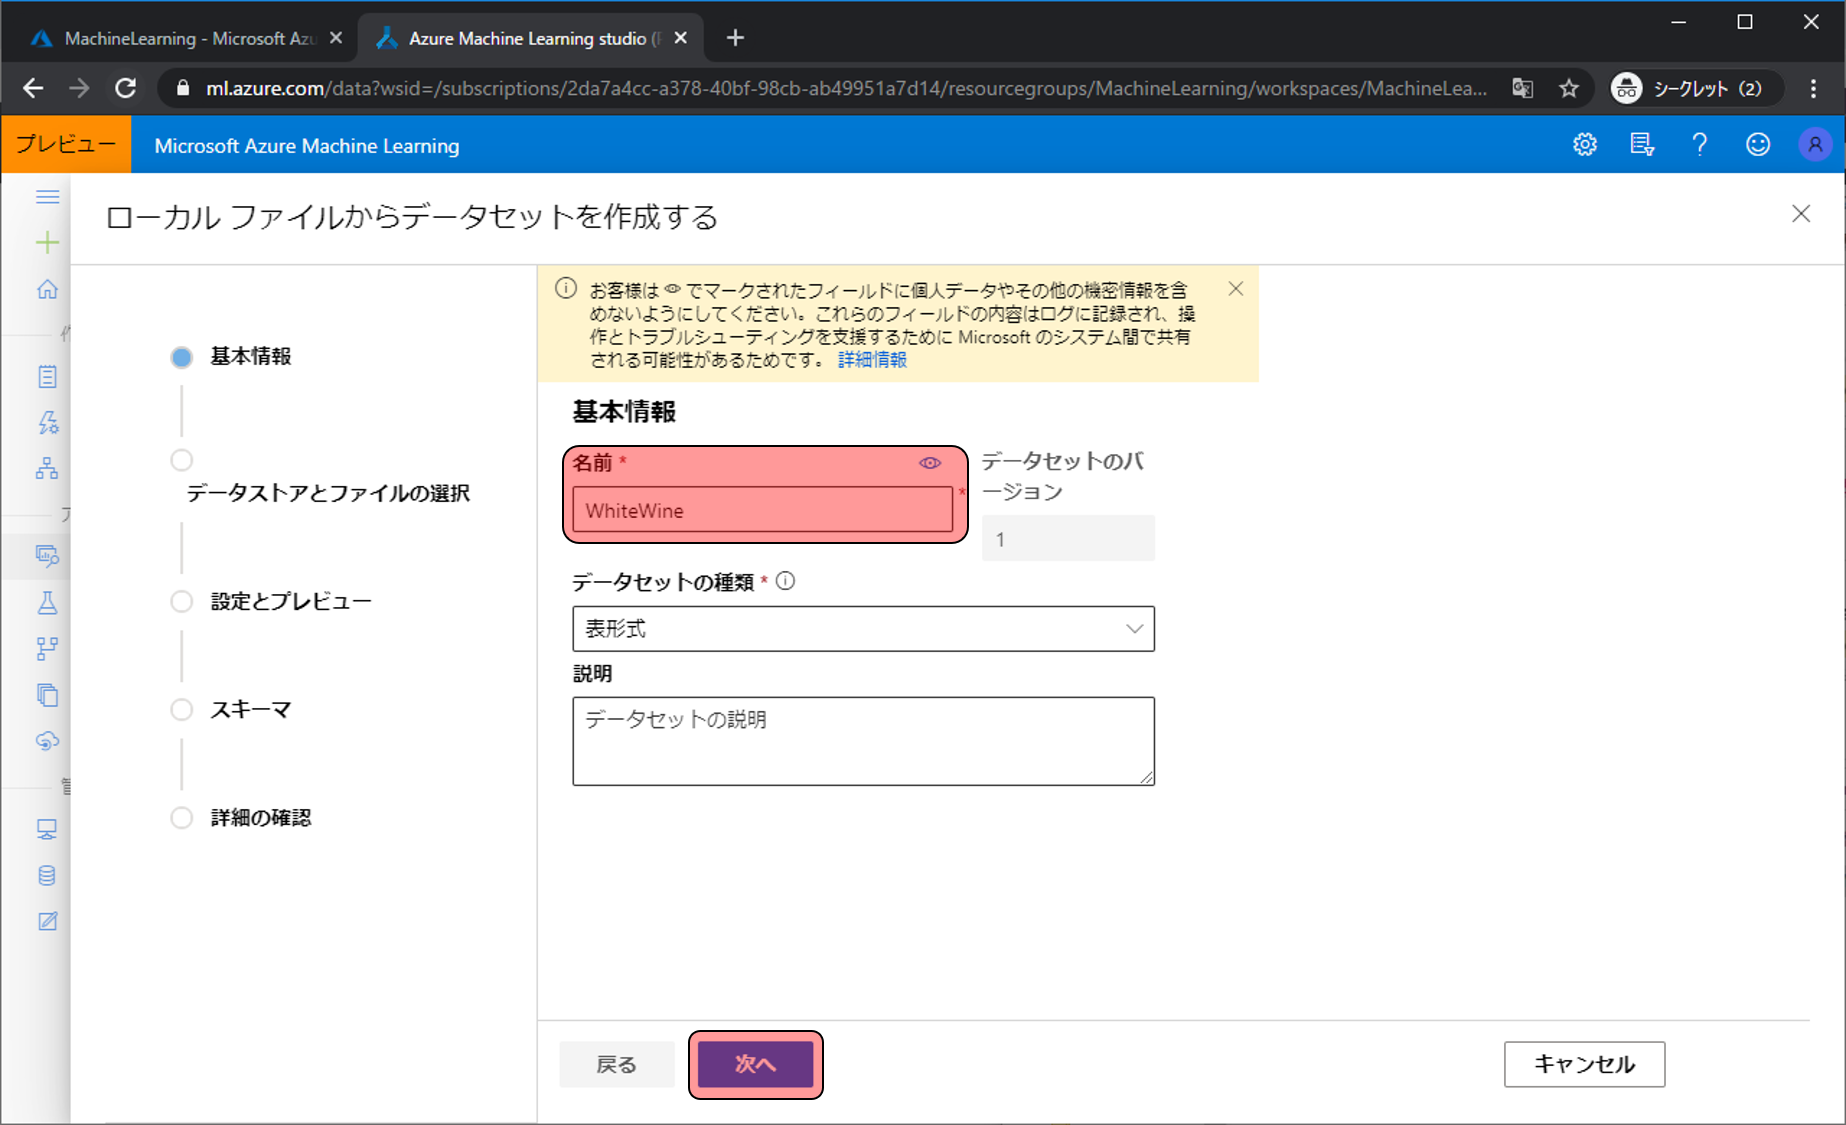Open the 詳細情報 link in notice
The height and width of the screenshot is (1125, 1846).
point(872,360)
